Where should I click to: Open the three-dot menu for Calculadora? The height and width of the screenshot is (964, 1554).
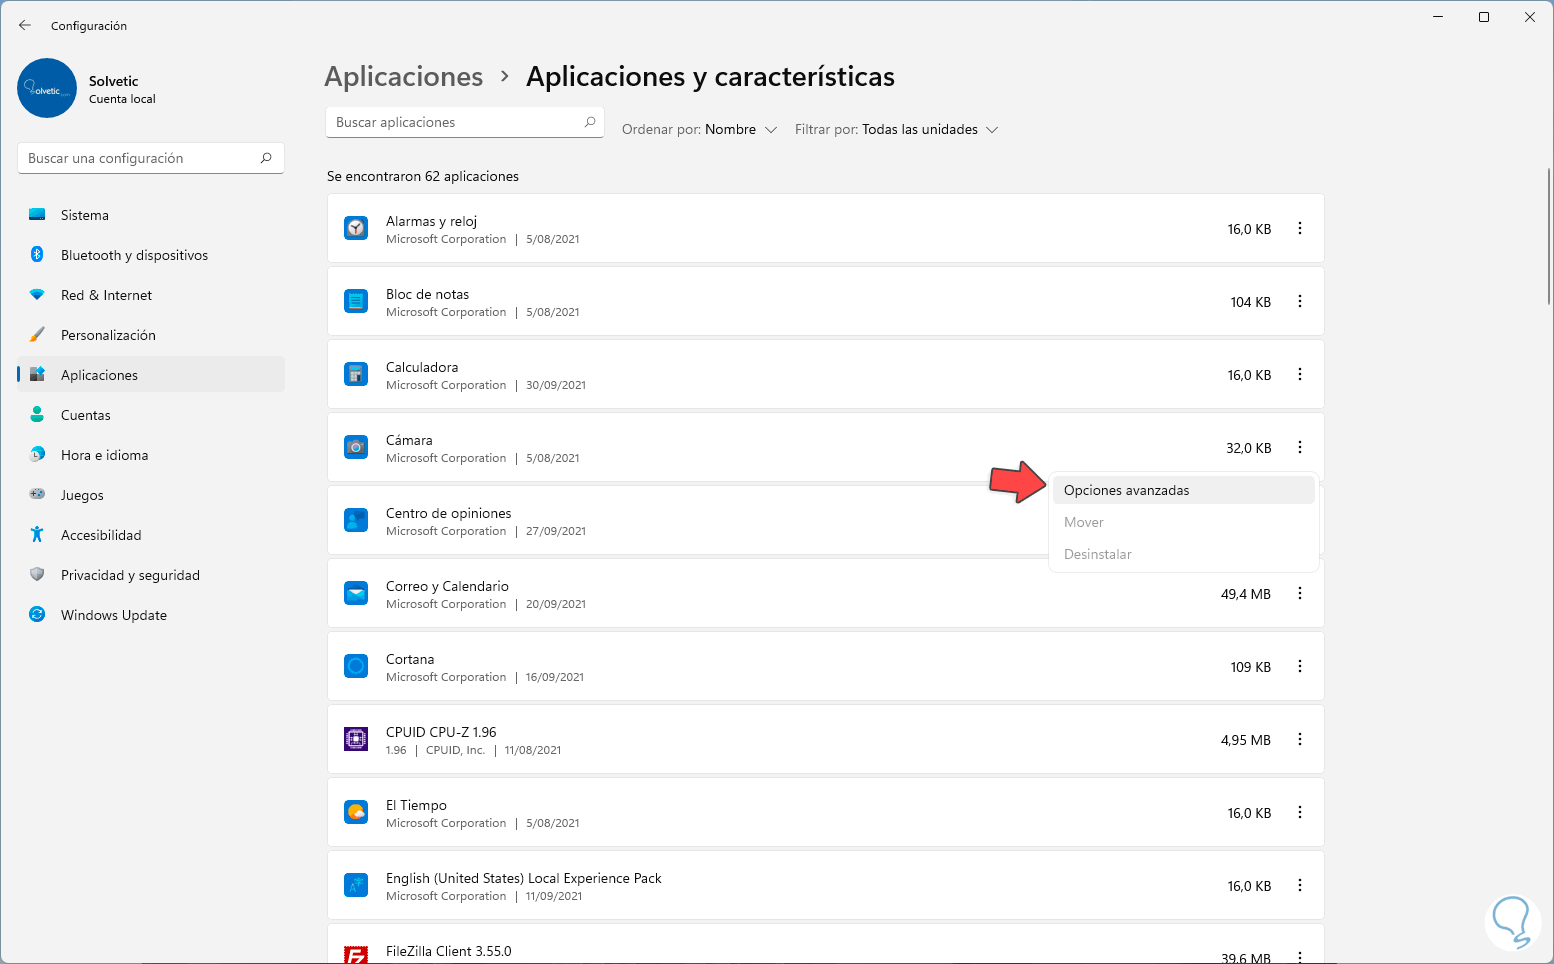coord(1300,374)
